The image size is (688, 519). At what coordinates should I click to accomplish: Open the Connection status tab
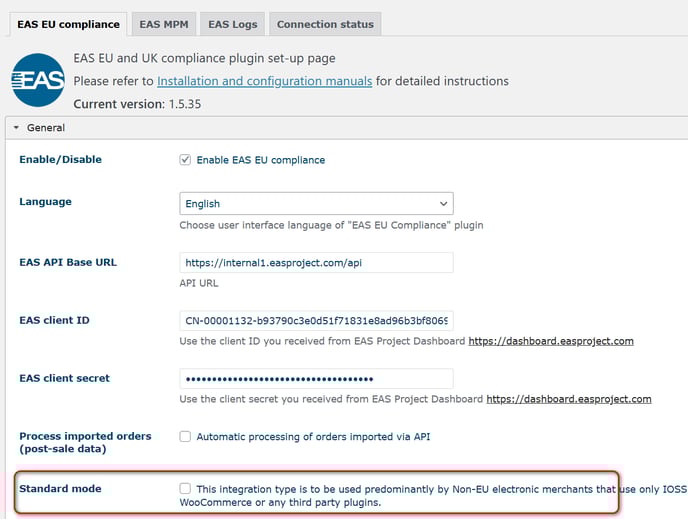click(325, 24)
